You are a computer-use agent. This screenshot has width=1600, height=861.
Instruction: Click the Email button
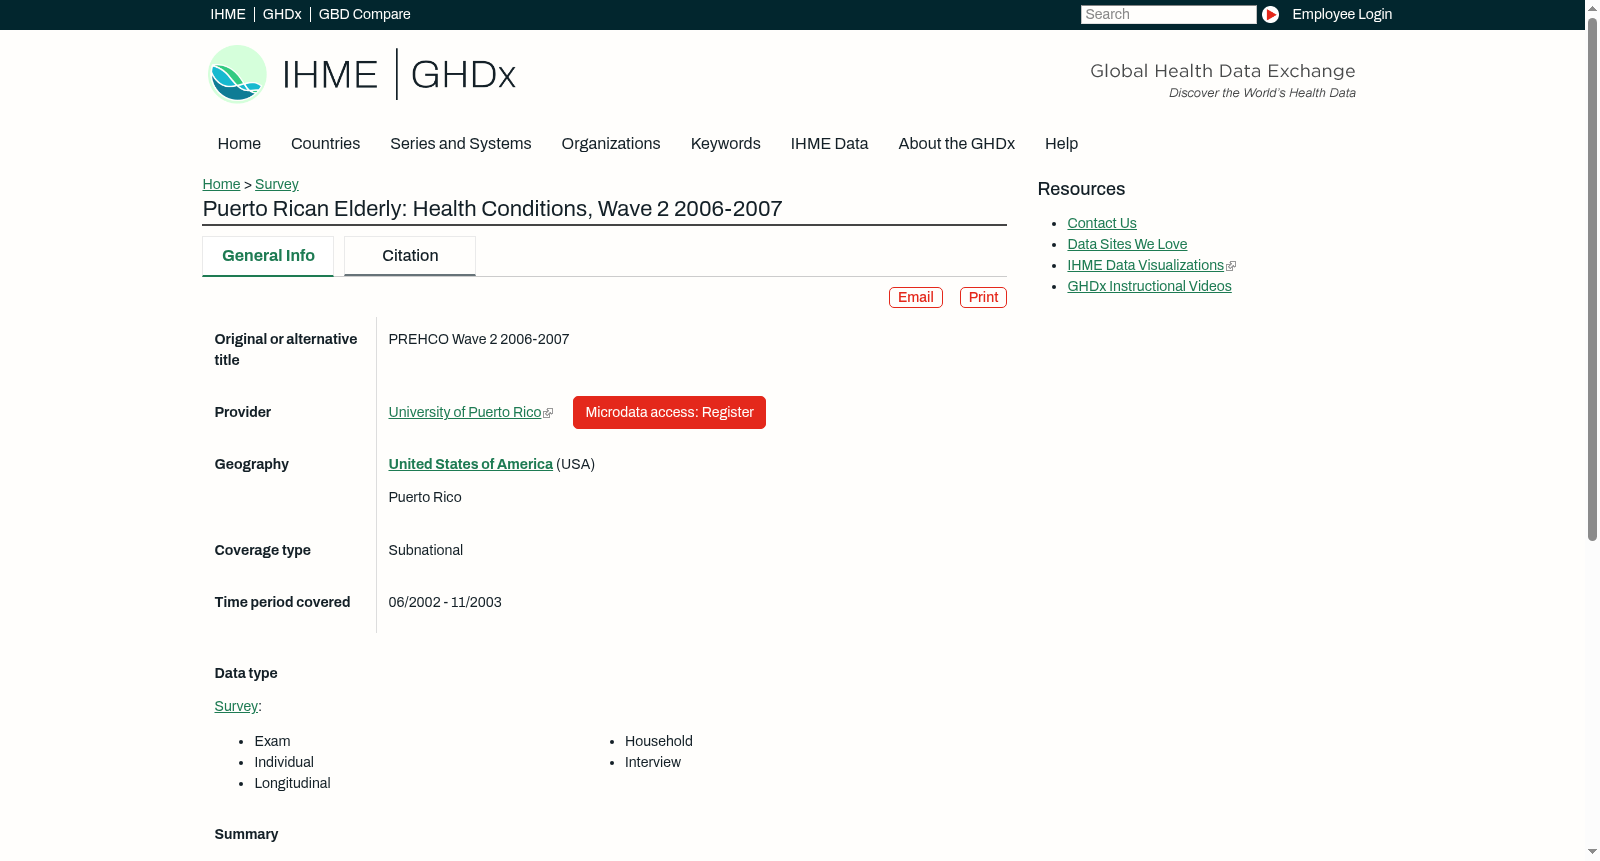[x=916, y=297]
